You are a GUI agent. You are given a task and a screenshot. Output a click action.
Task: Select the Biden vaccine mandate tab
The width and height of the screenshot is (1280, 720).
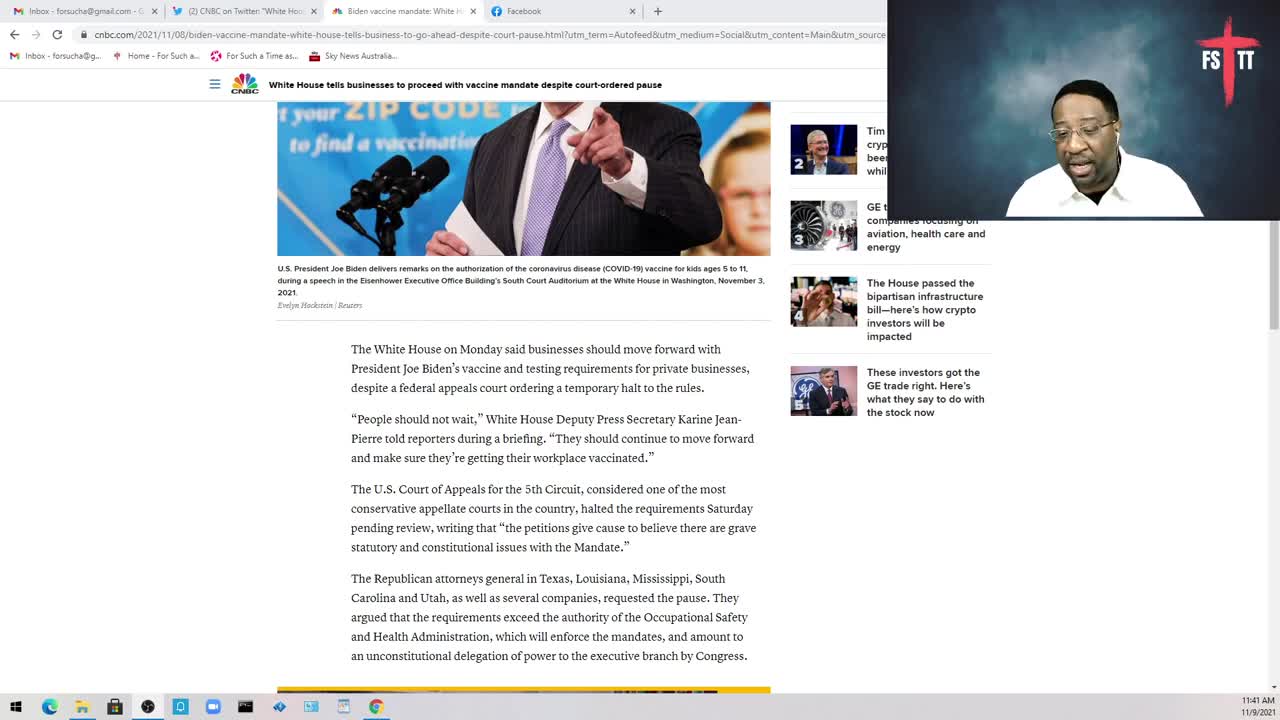403,11
